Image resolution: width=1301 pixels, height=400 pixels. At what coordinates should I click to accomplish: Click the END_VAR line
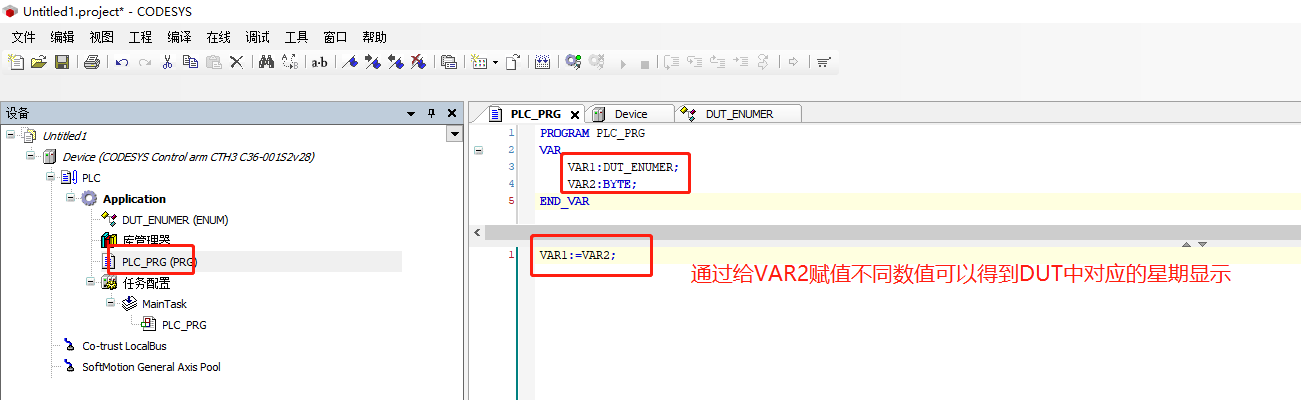point(564,201)
